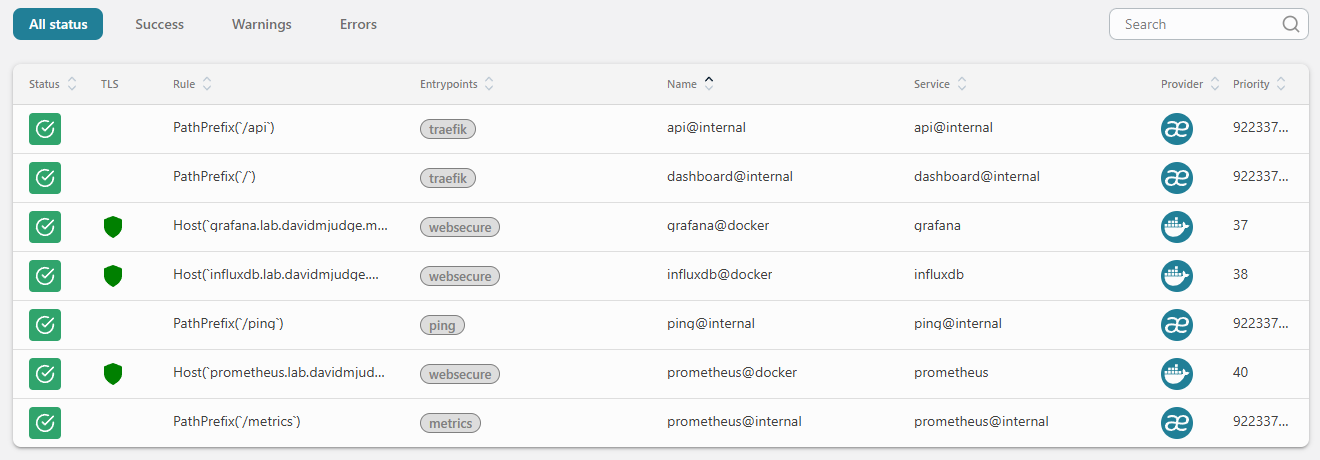Click the internal provider icon for ping@internal

click(1177, 325)
